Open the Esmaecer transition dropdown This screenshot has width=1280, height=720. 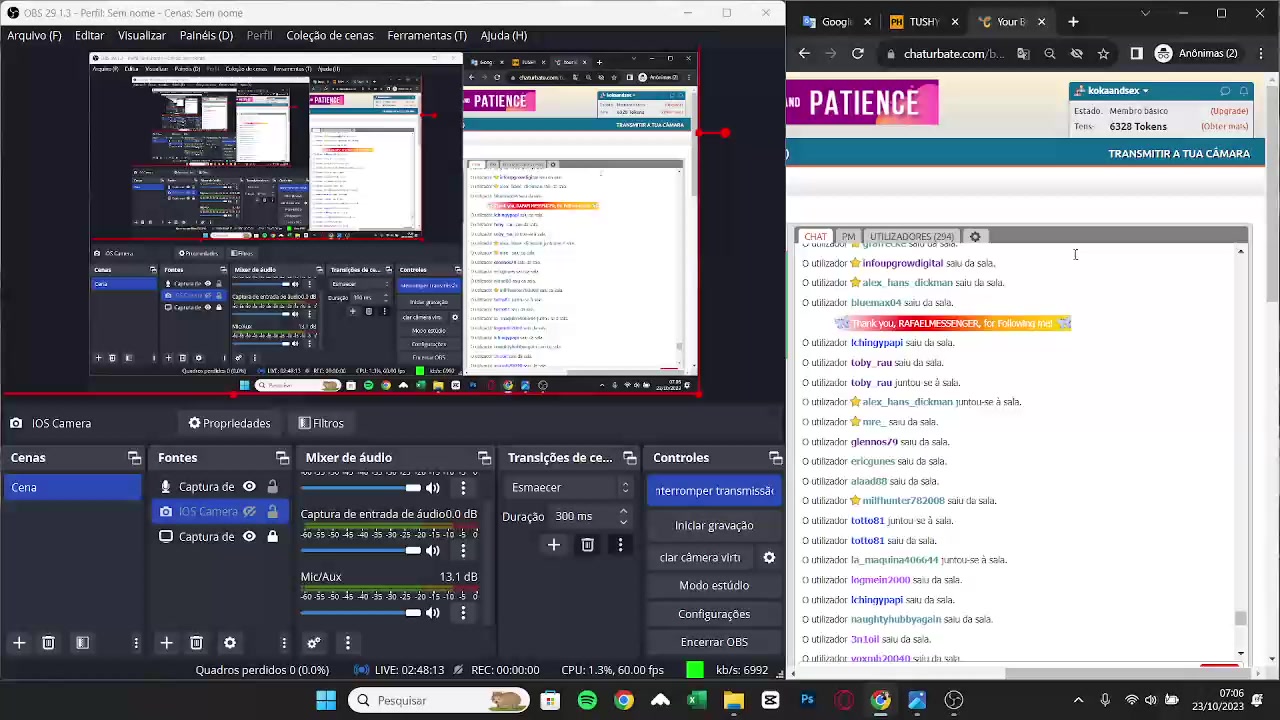point(570,487)
